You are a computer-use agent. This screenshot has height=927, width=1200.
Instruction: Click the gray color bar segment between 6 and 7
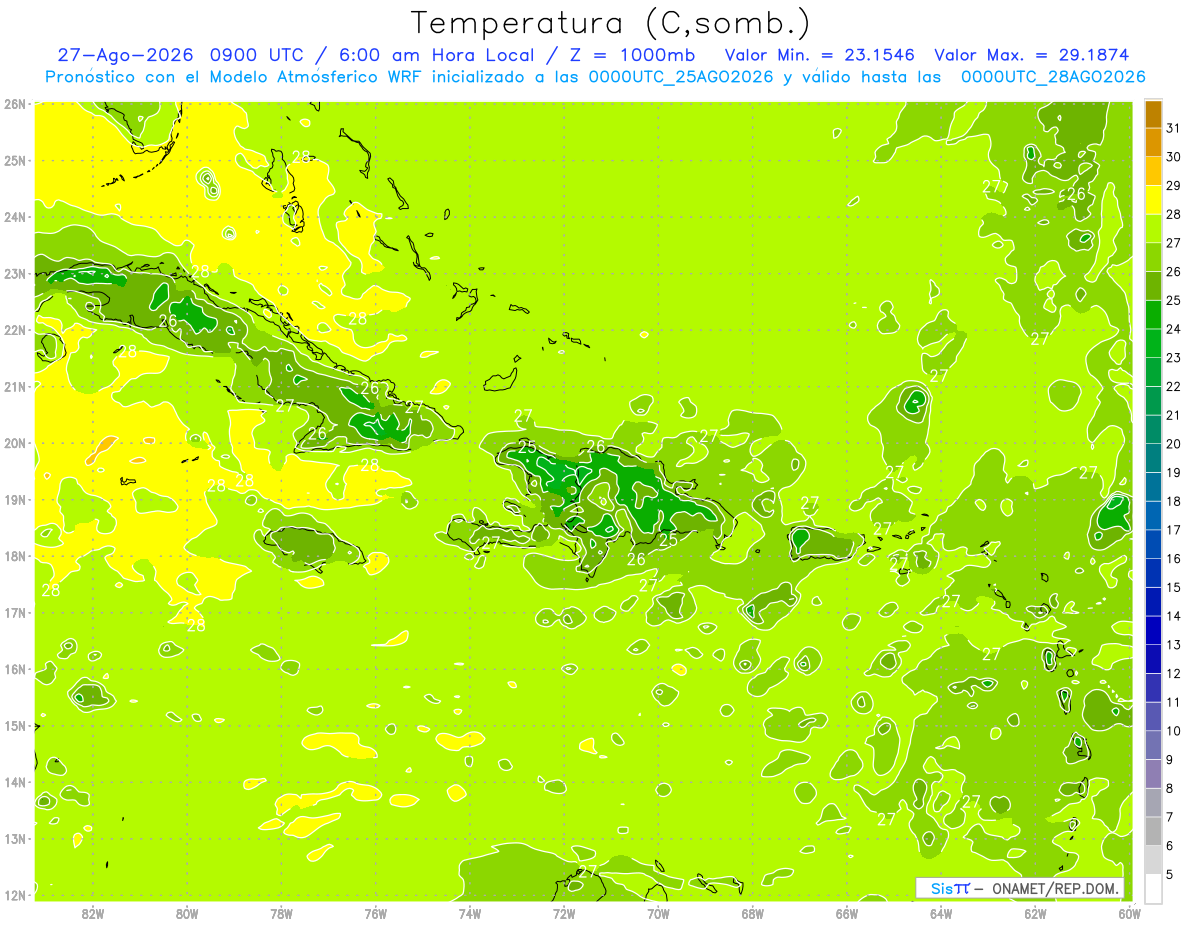click(x=1153, y=830)
